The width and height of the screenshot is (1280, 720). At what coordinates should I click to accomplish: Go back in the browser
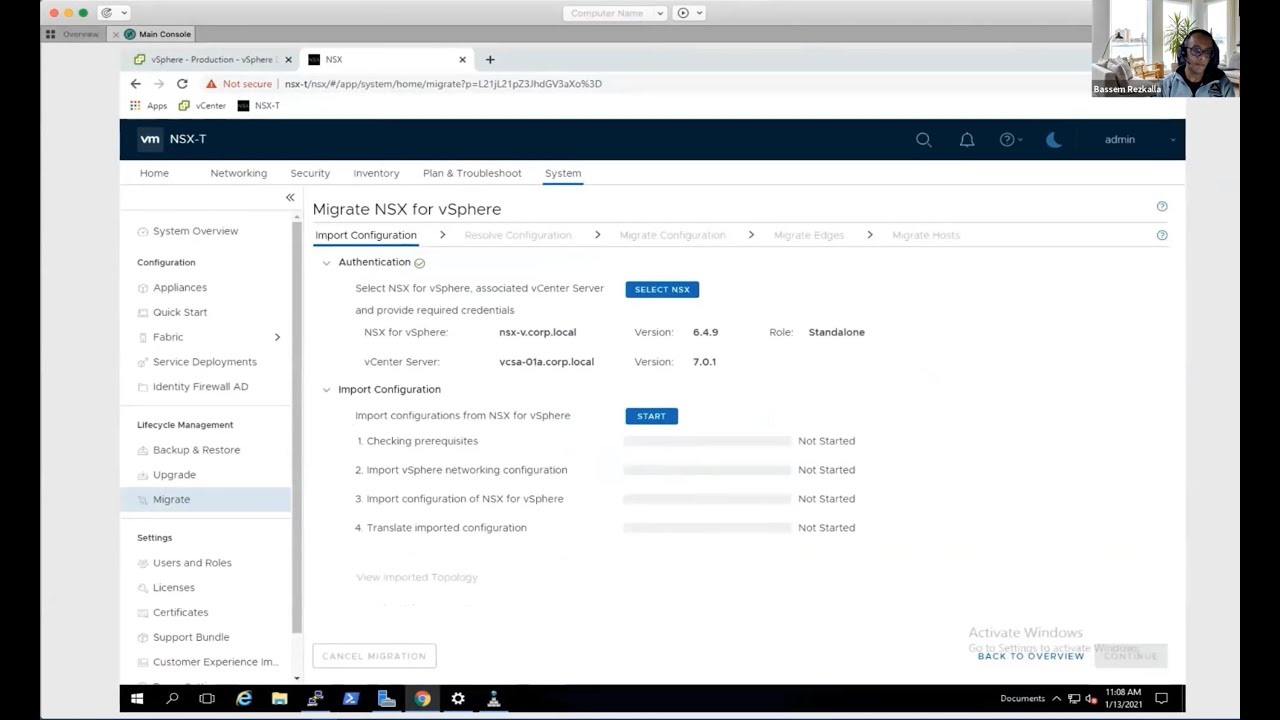click(136, 84)
